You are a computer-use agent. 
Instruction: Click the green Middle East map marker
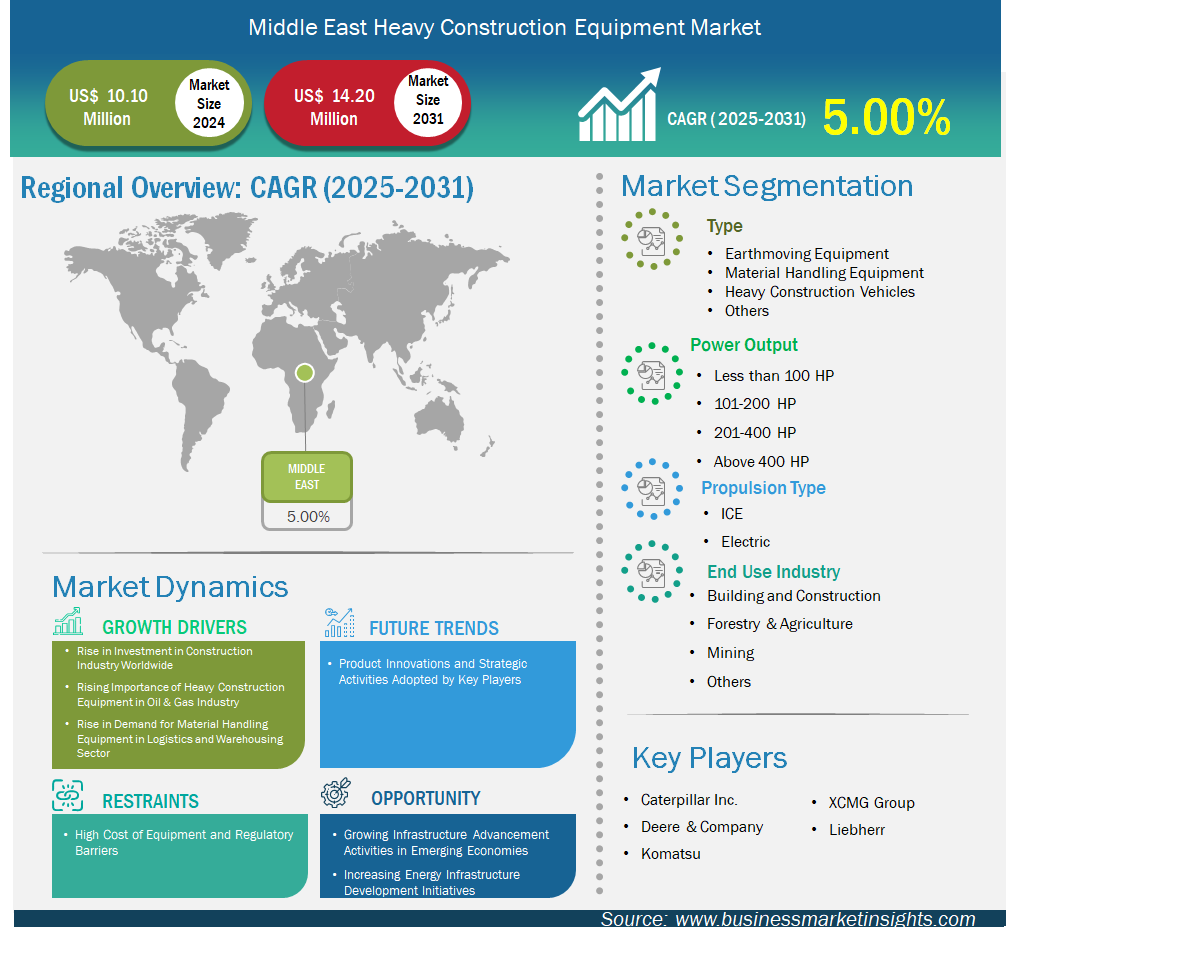pyautogui.click(x=305, y=373)
